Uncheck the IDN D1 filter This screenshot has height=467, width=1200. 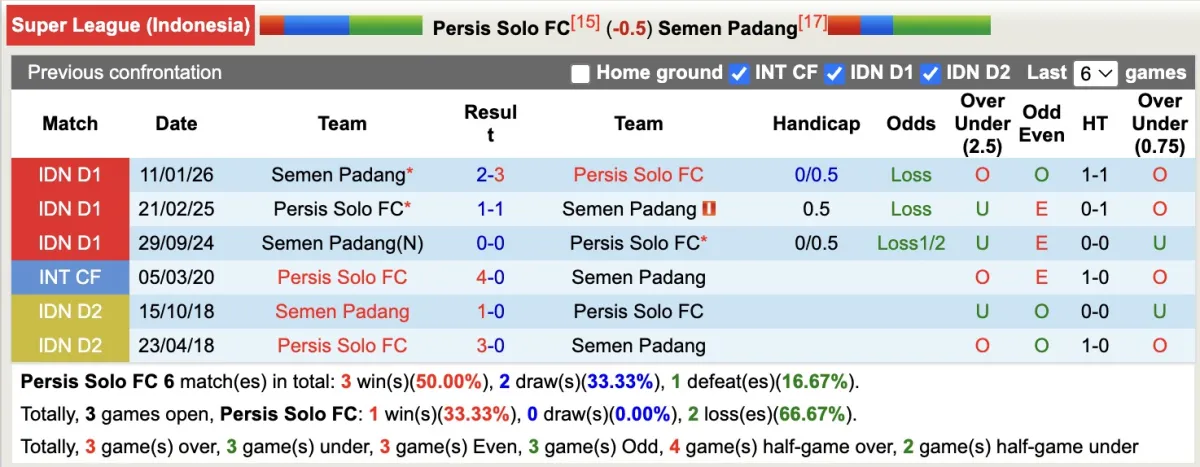tap(834, 73)
